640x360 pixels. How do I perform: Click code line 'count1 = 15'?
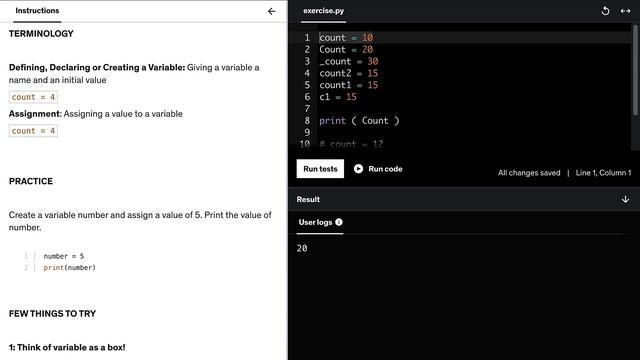click(x=349, y=85)
